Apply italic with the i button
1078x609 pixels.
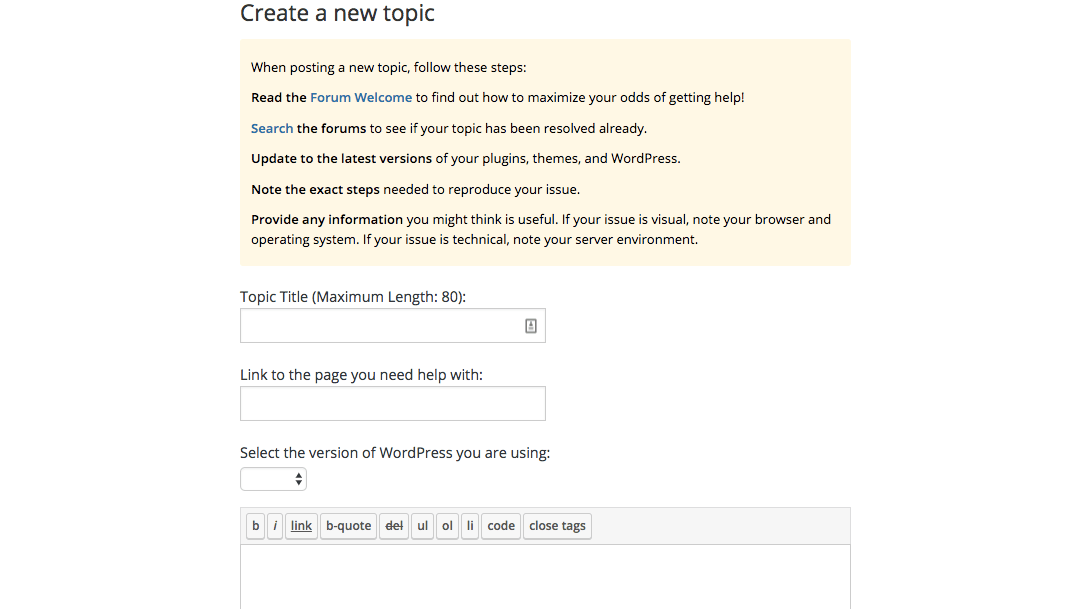(x=275, y=526)
